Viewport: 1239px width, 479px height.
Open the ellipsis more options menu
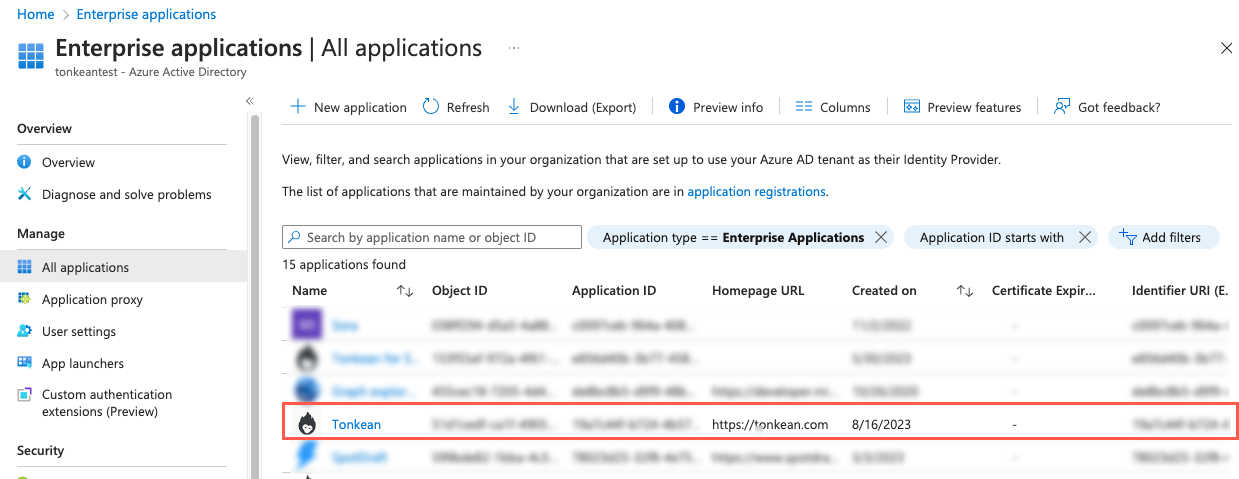(514, 48)
